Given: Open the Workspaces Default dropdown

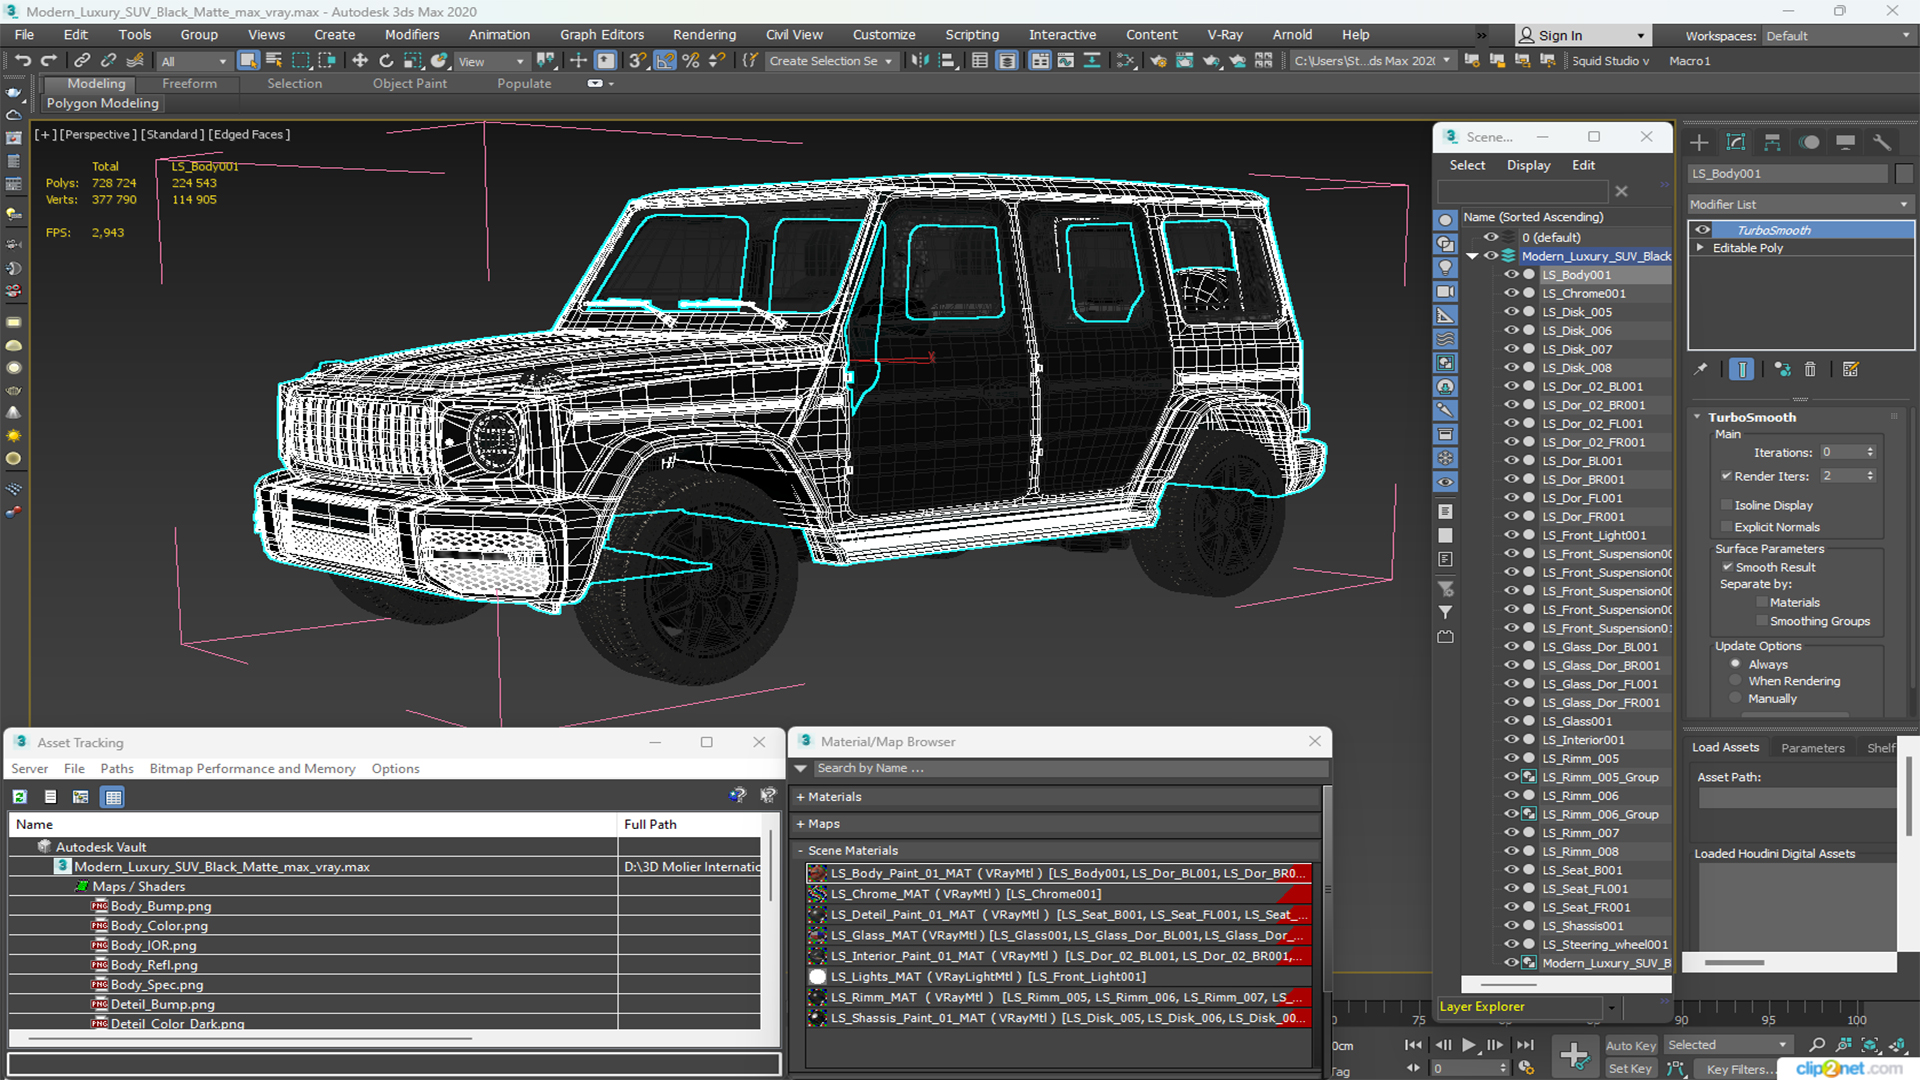Looking at the screenshot, I should (1838, 36).
